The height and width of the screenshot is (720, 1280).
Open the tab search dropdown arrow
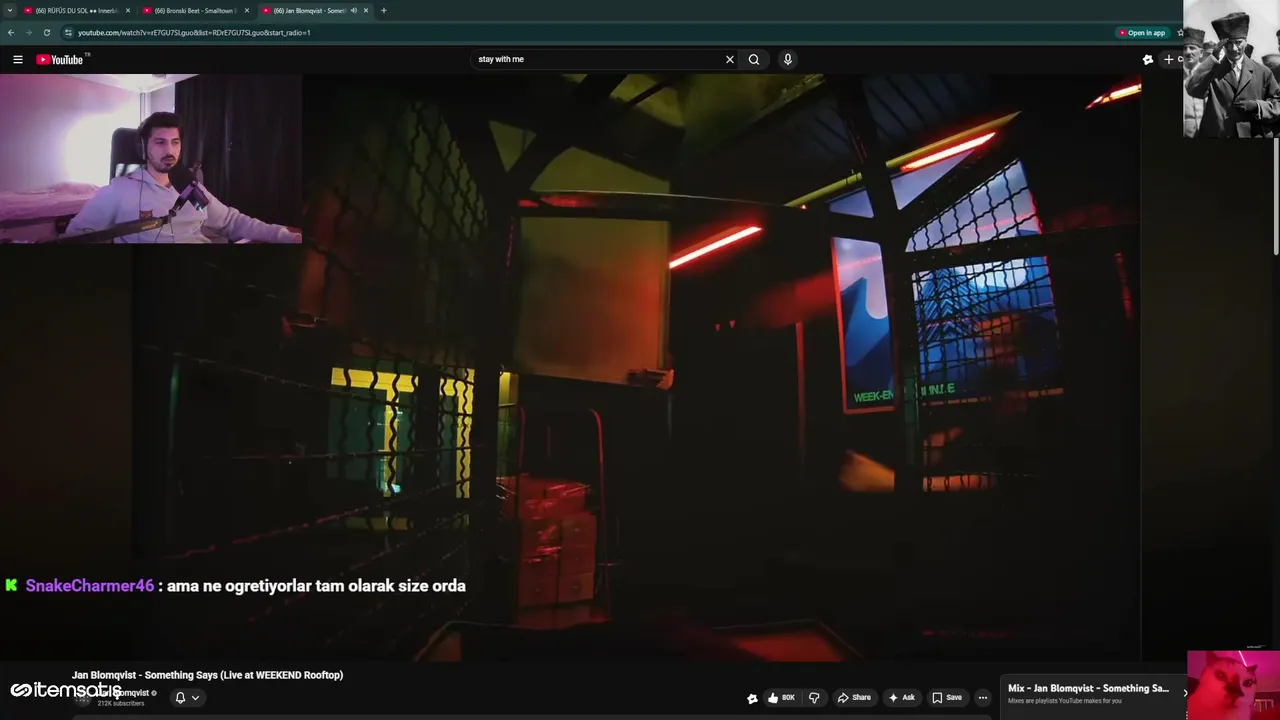coord(10,10)
